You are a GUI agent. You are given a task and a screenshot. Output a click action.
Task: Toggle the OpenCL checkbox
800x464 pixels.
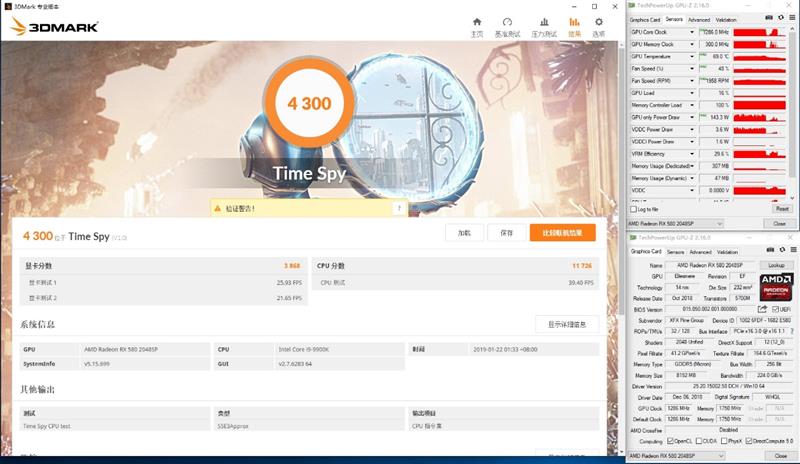pos(670,441)
